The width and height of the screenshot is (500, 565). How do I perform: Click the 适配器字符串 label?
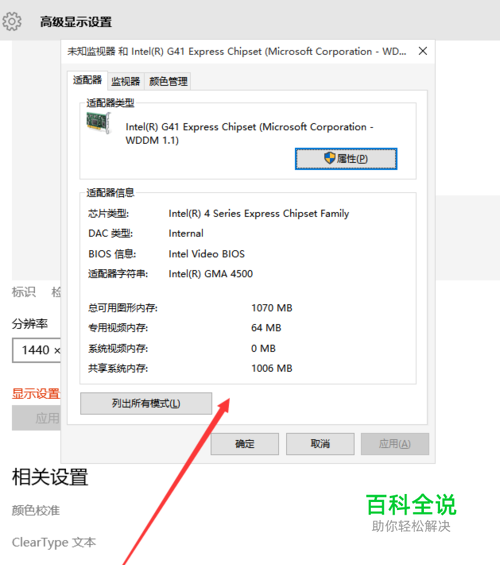click(118, 274)
